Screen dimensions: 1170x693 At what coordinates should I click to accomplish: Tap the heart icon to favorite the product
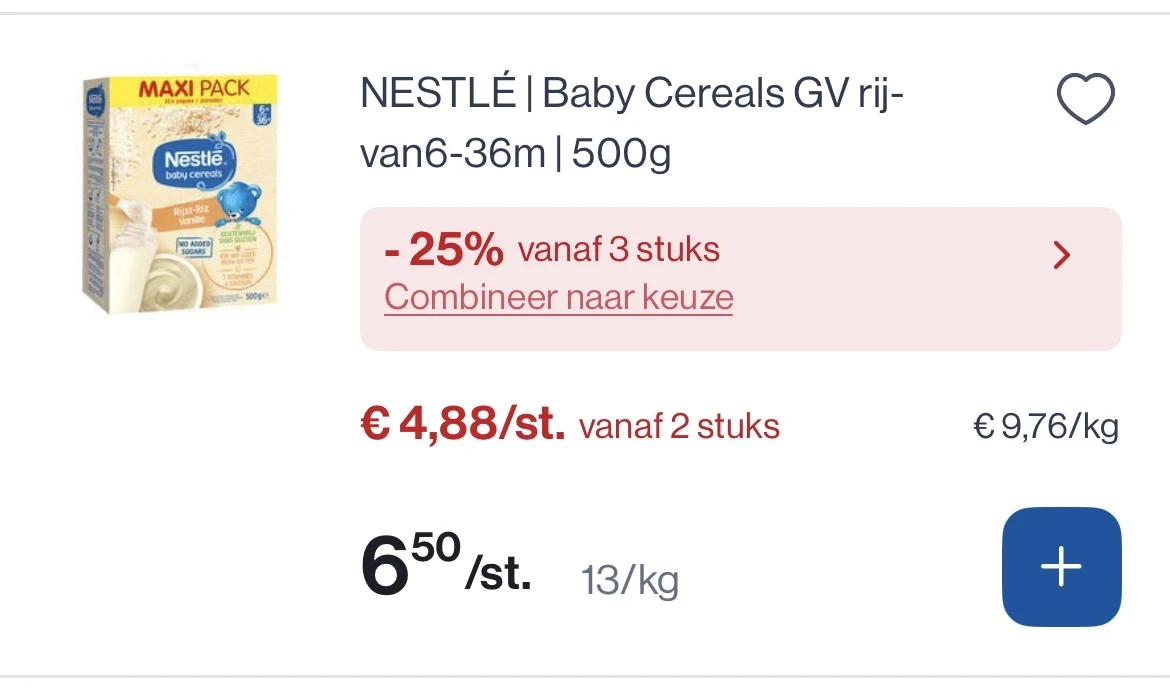coord(1085,100)
